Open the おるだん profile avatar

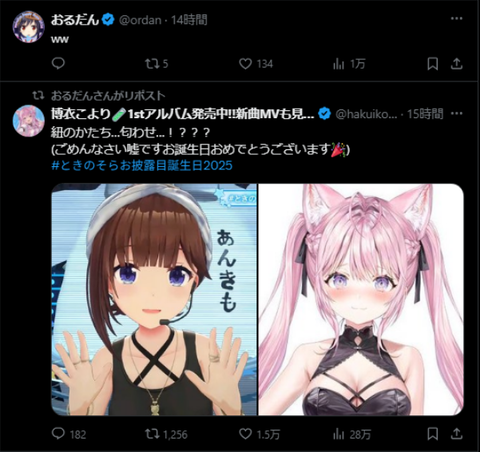(29, 26)
